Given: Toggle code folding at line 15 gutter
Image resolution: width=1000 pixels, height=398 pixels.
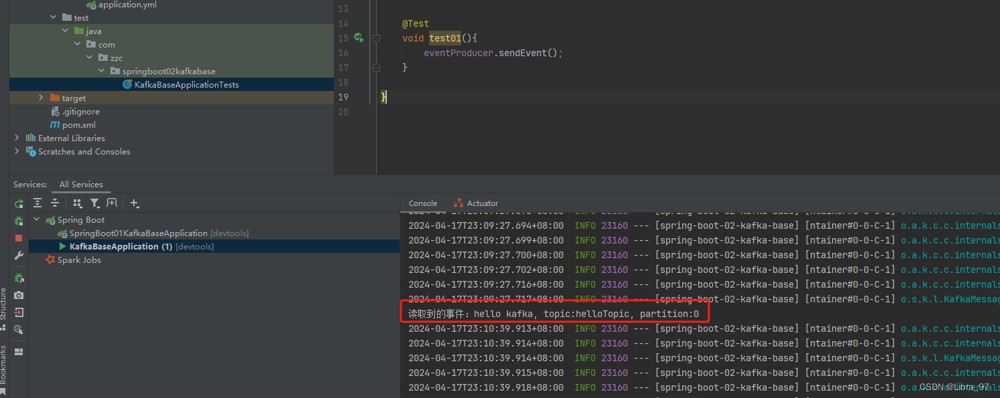Looking at the screenshot, I should coord(376,38).
